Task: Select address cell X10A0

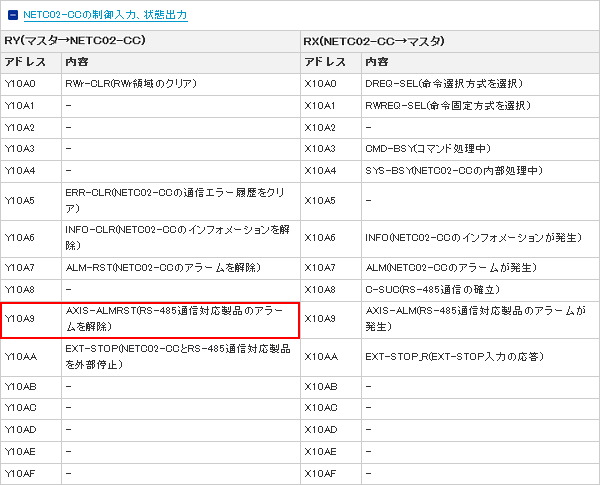Action: (331, 83)
